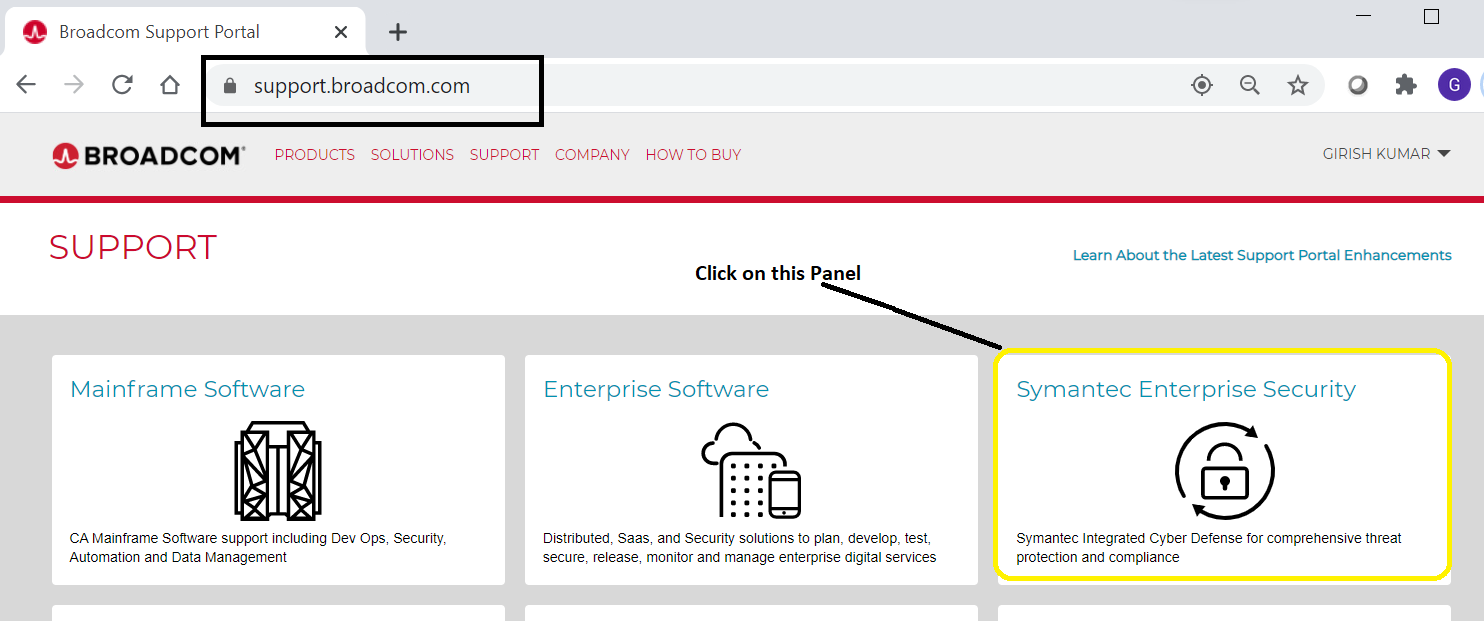This screenshot has height=621, width=1484.
Task: Minimize the browser window
Action: pos(1365,17)
